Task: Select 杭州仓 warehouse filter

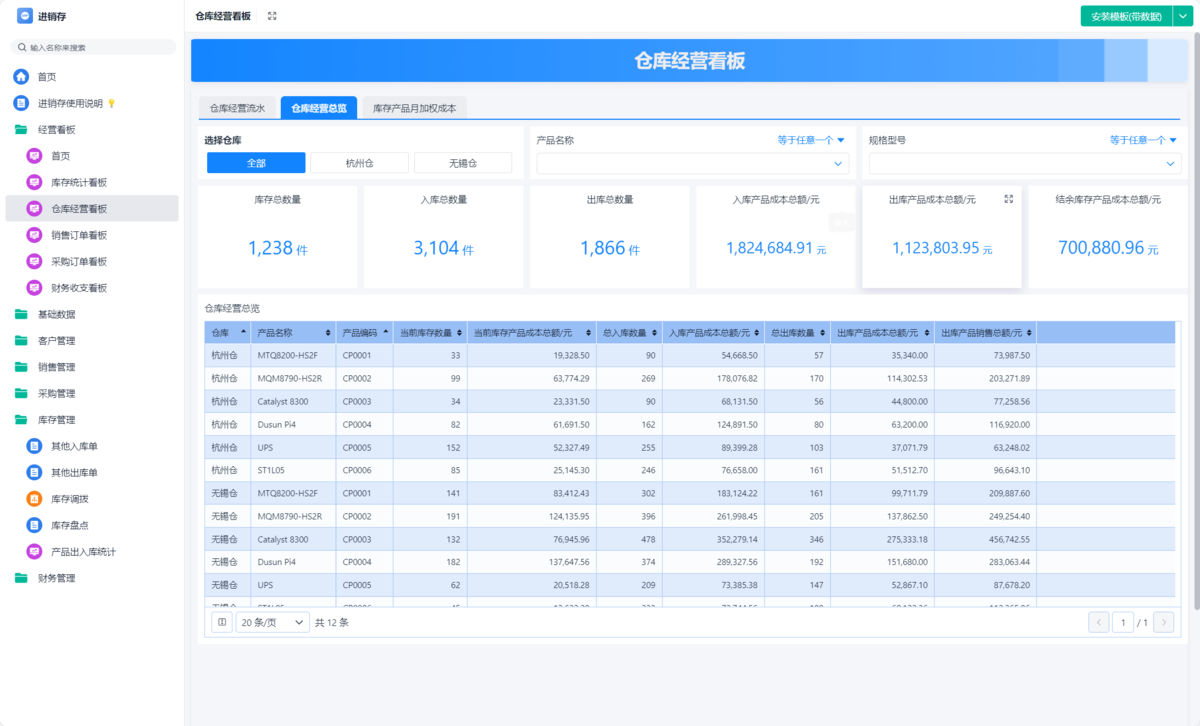Action: point(360,163)
